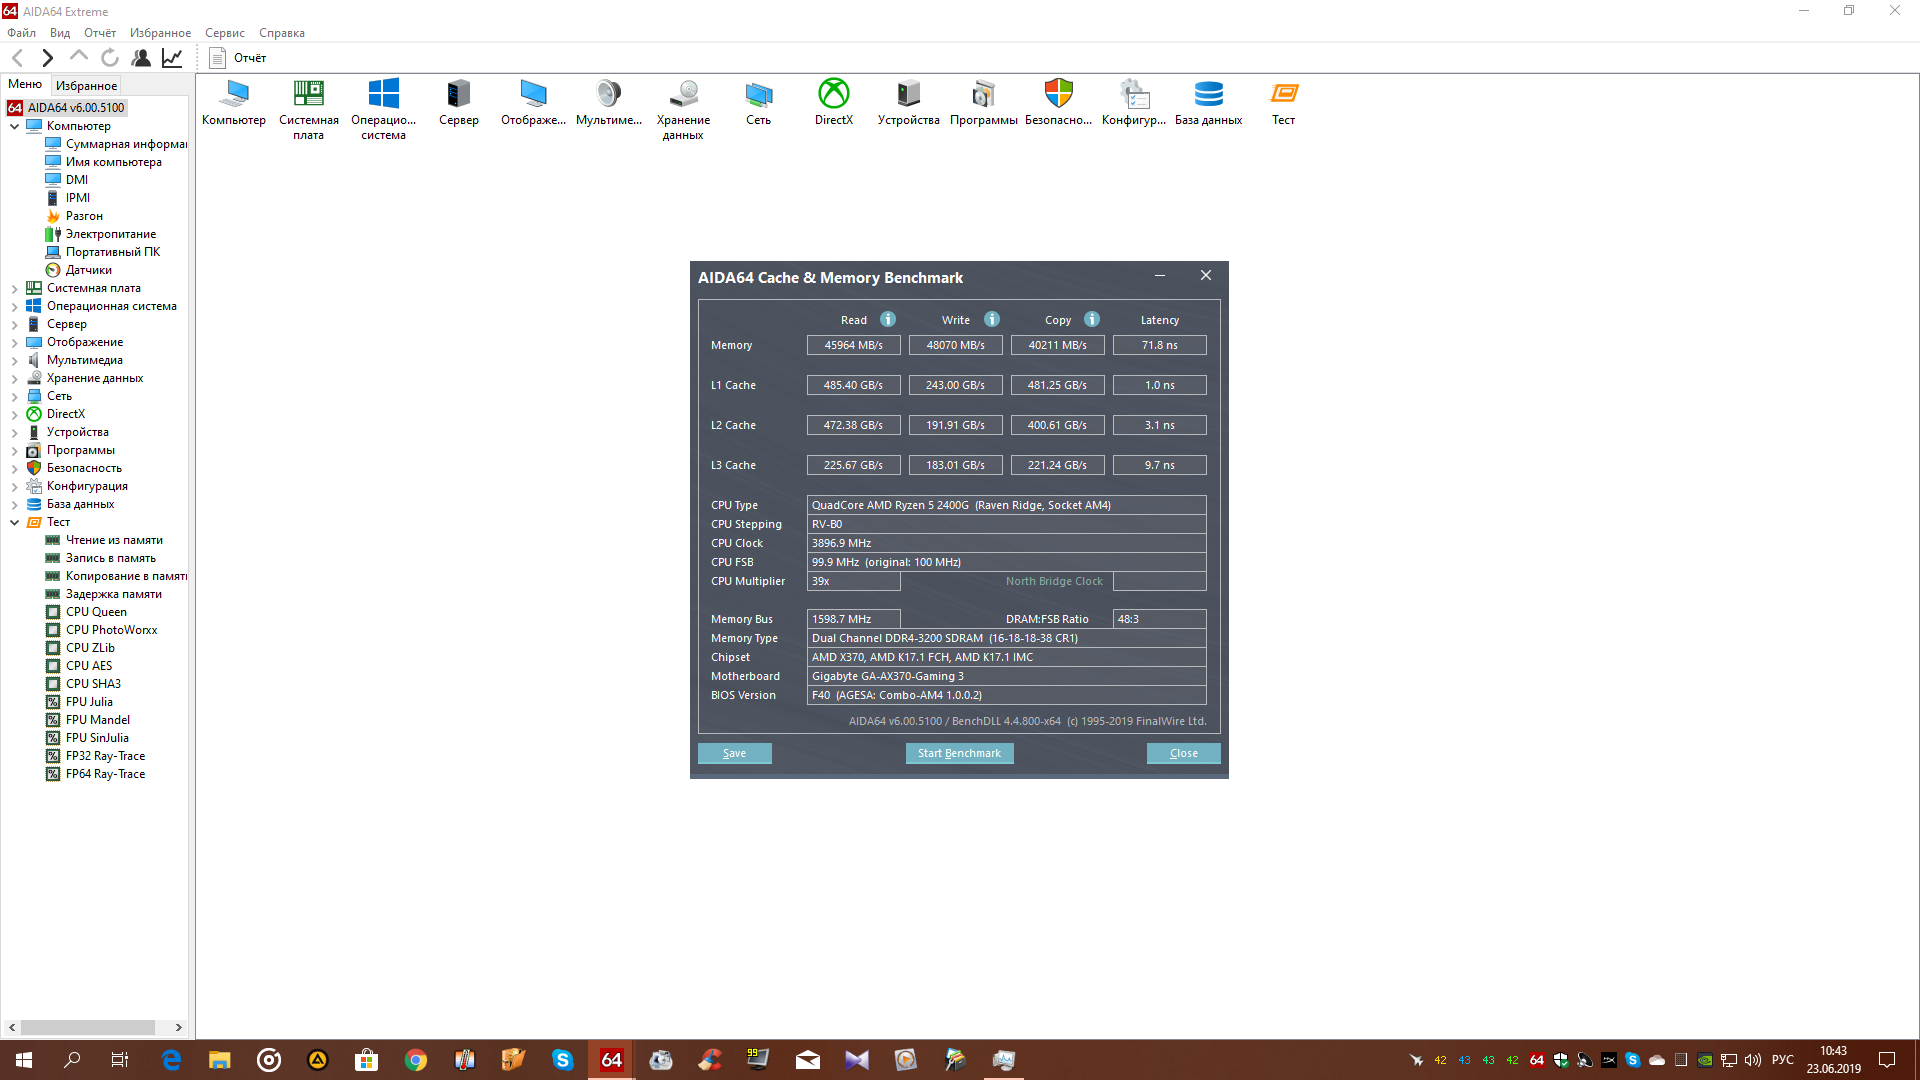Click the Refresh icon in toolbar

pos(110,58)
